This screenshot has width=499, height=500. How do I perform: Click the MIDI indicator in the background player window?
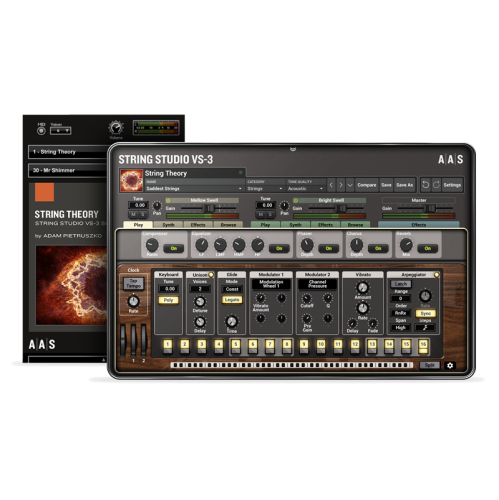point(41,131)
